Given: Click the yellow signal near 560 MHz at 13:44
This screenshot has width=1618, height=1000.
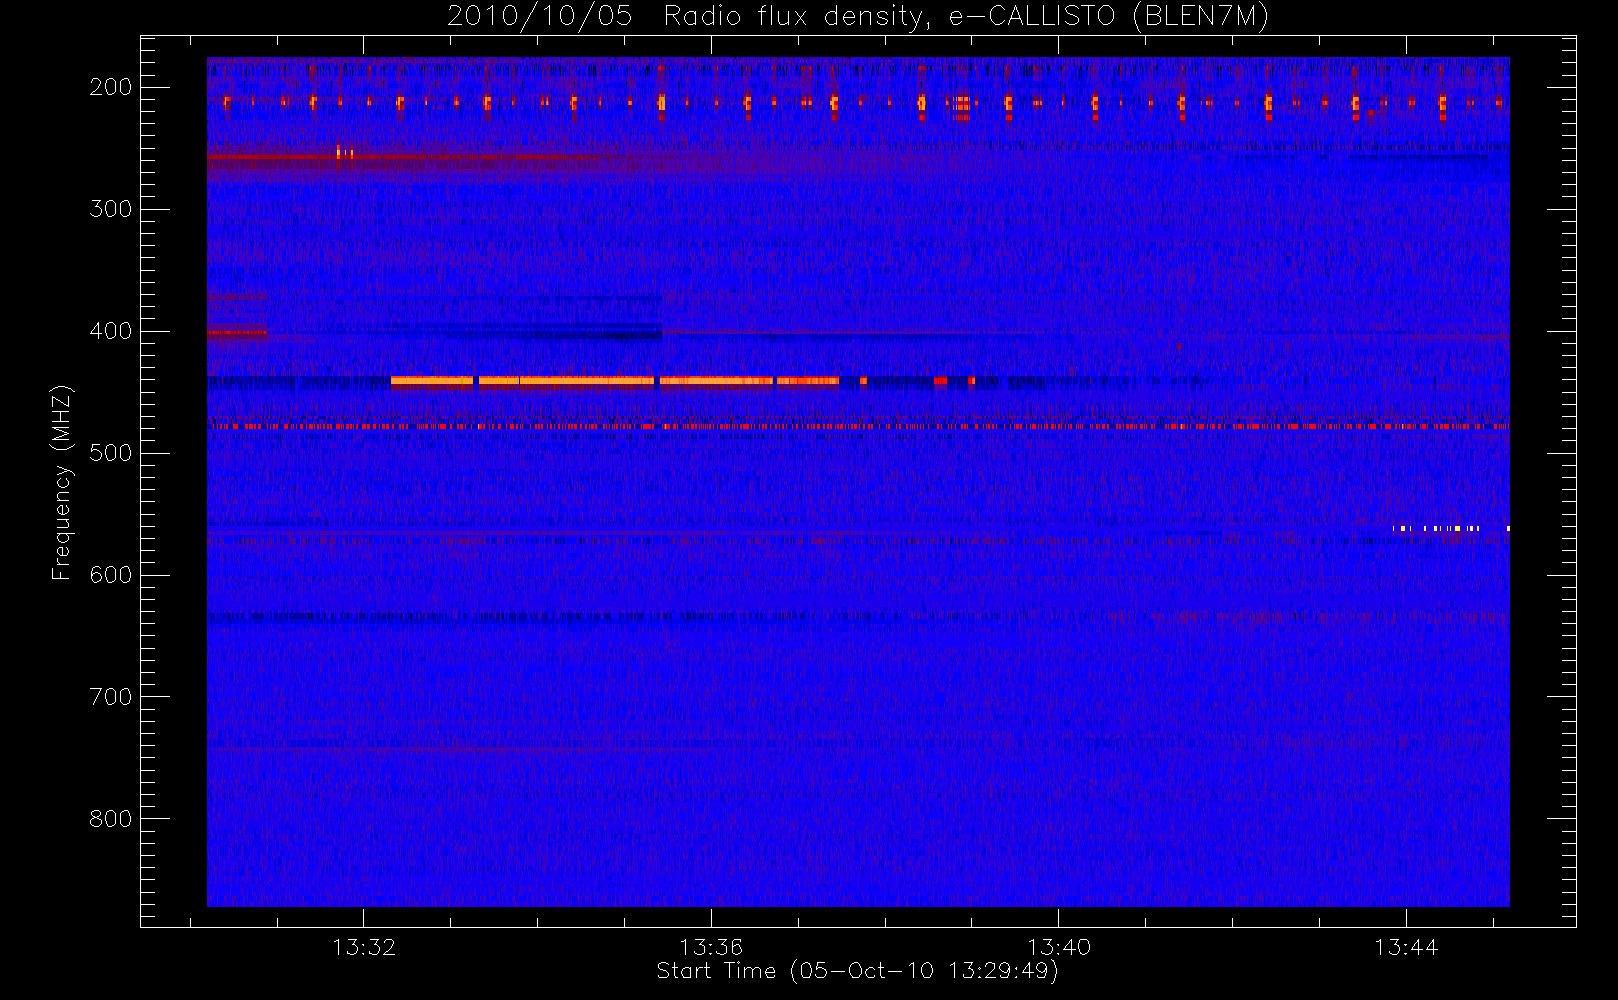Looking at the screenshot, I should pyautogui.click(x=1450, y=528).
